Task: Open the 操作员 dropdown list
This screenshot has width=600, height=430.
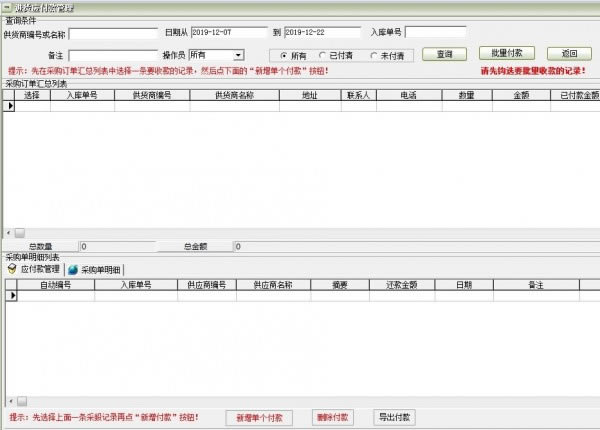Action: 238,55
